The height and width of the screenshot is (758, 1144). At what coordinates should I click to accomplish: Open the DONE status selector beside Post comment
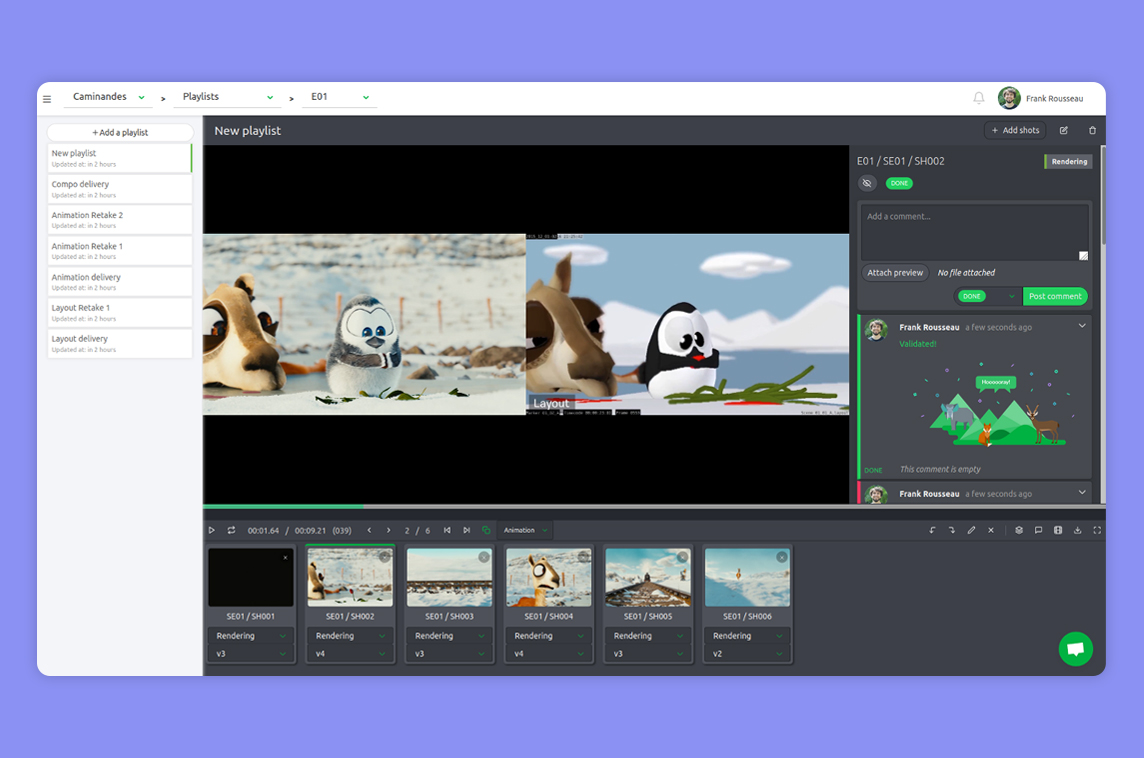(986, 296)
